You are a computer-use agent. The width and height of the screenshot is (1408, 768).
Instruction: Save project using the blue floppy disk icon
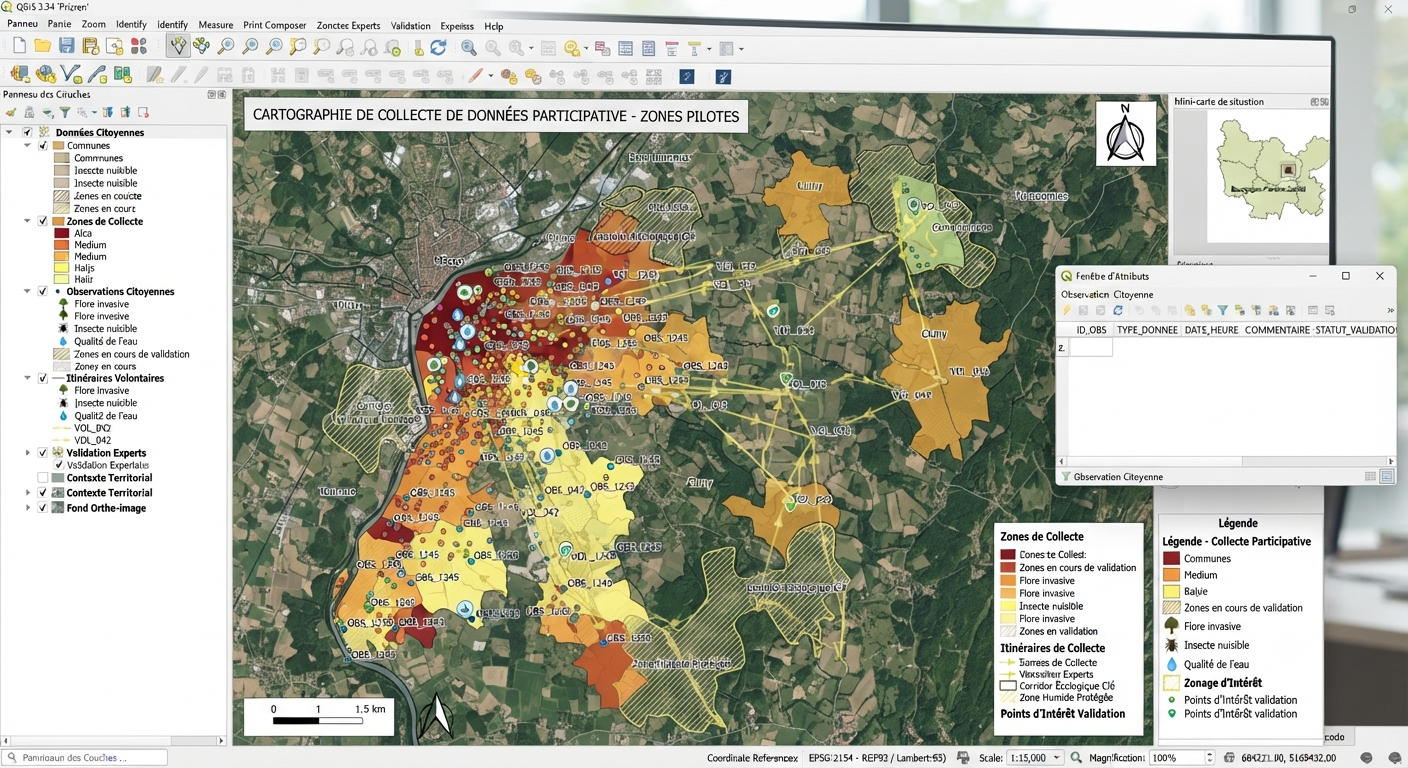67,46
